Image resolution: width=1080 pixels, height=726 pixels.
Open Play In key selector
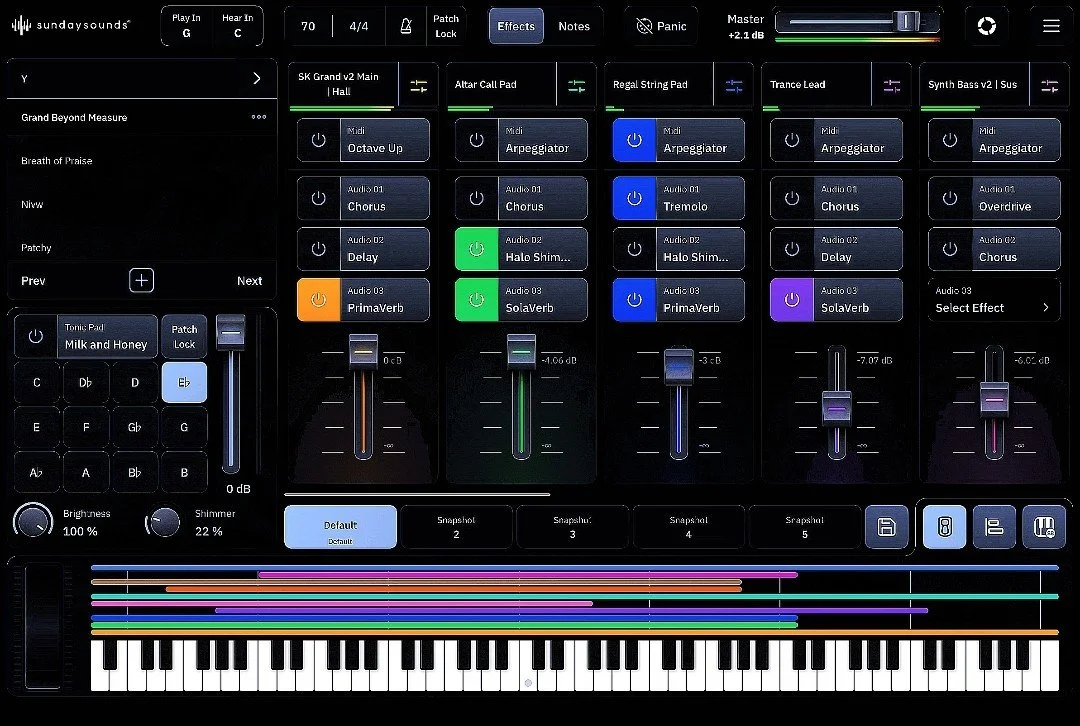[186, 25]
